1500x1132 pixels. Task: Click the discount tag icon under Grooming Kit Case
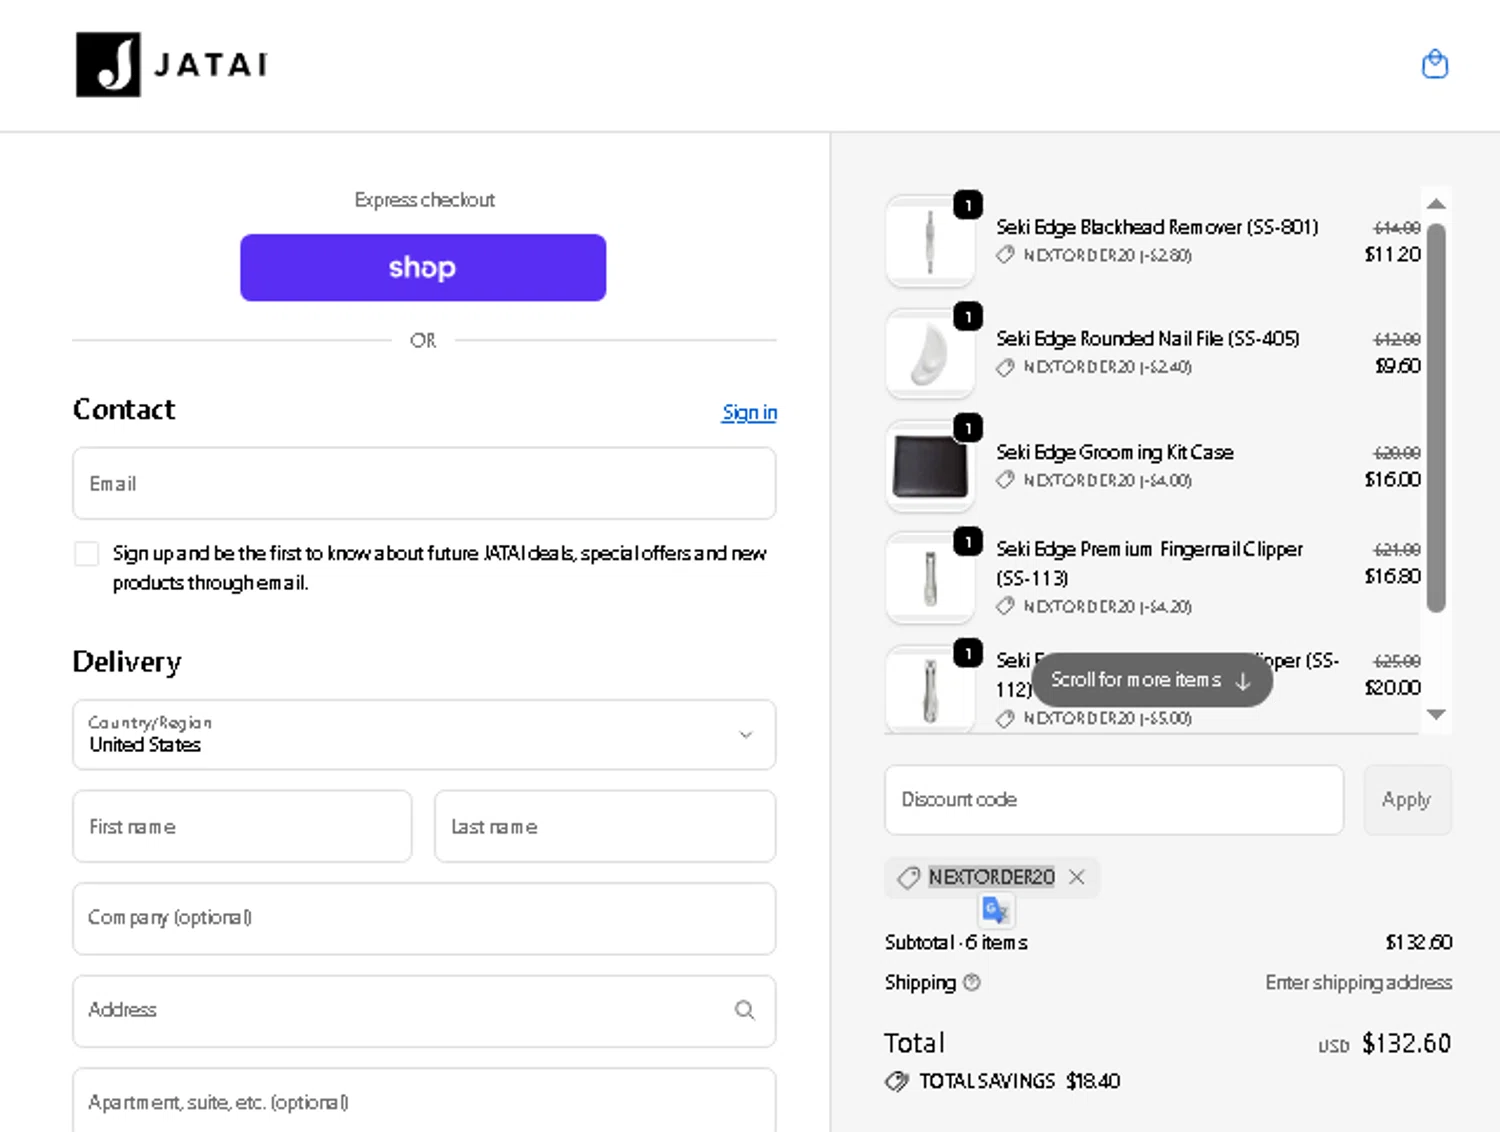tap(1005, 480)
